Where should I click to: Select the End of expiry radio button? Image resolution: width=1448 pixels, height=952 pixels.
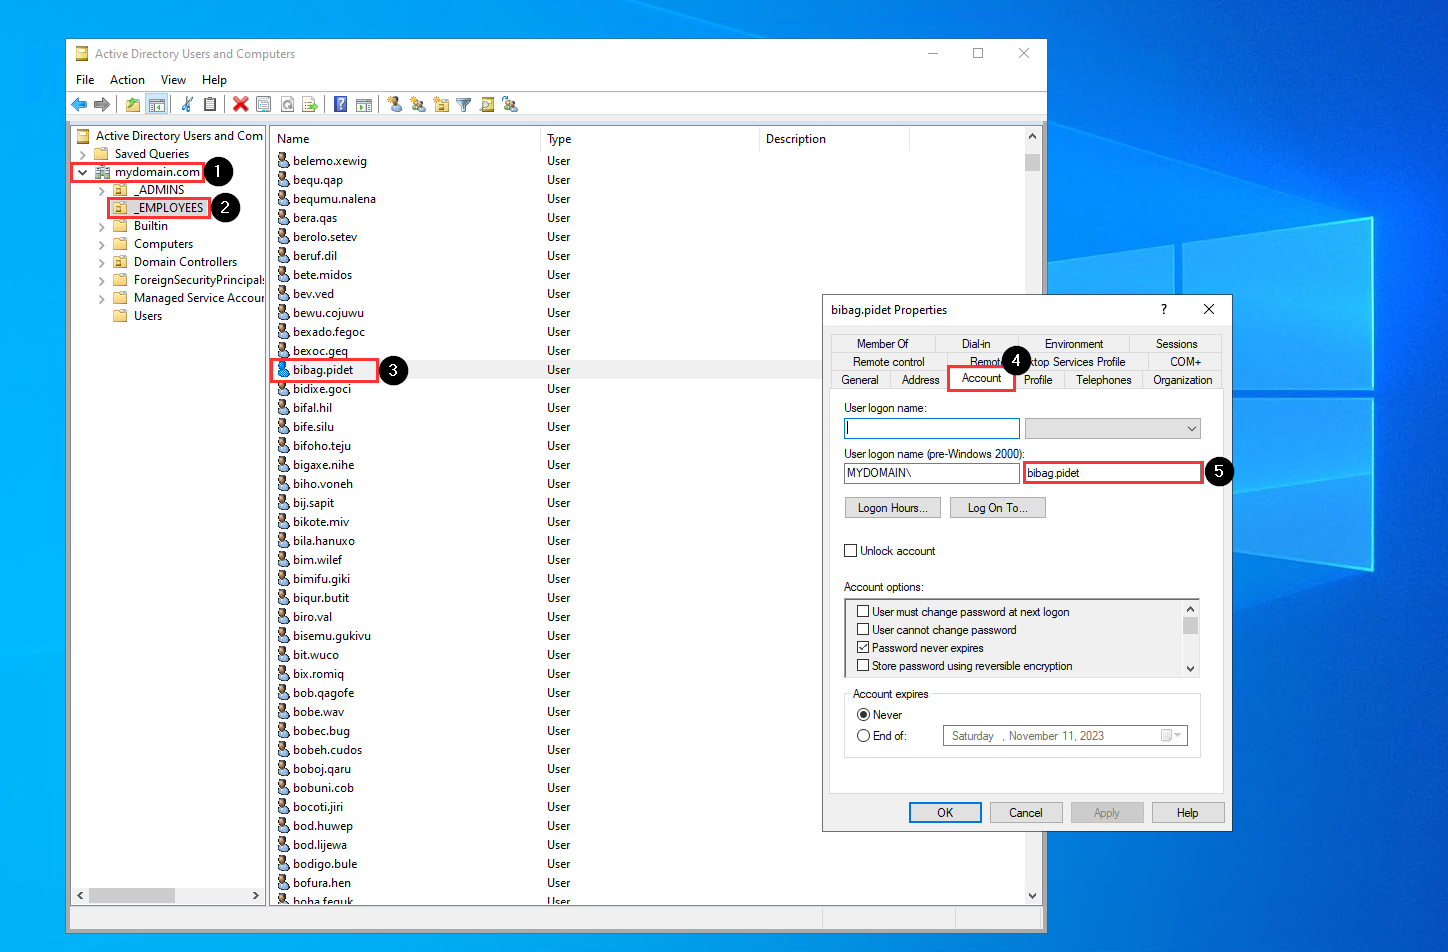[x=863, y=736]
